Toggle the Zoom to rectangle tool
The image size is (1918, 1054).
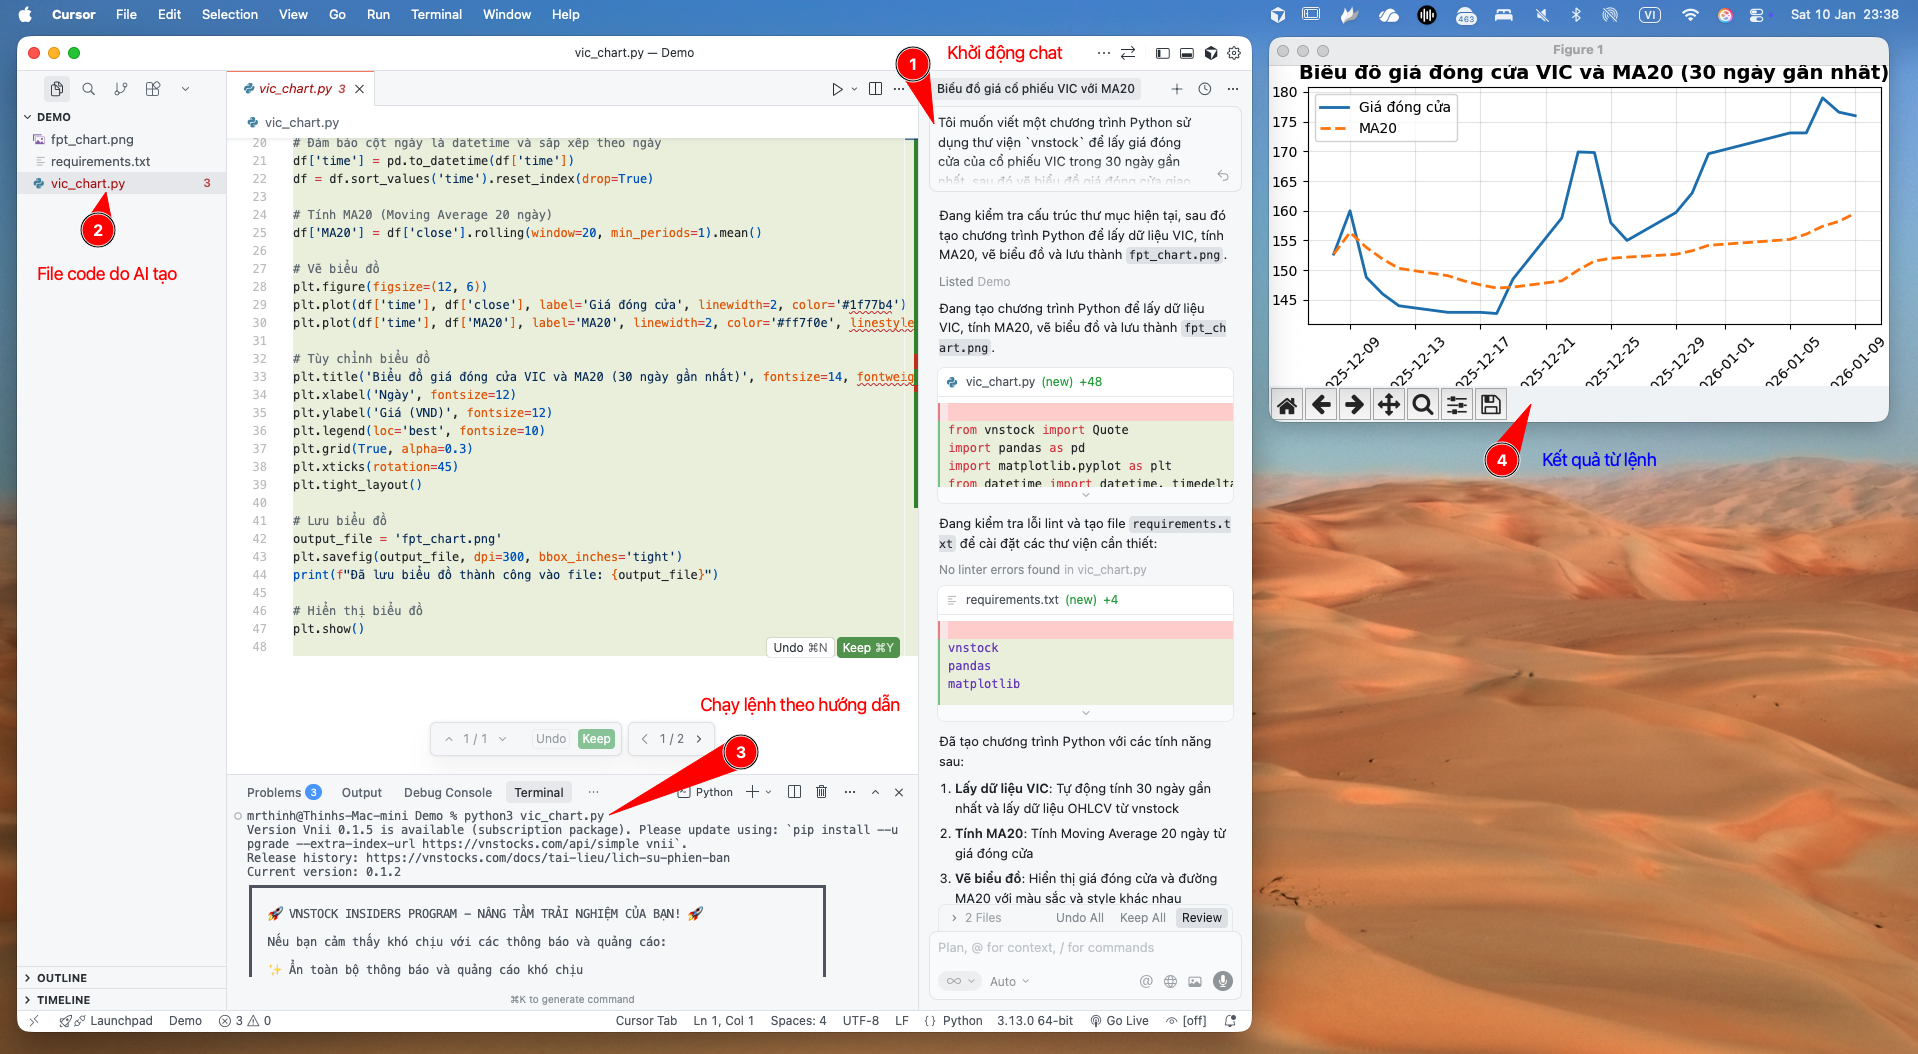tap(1422, 405)
